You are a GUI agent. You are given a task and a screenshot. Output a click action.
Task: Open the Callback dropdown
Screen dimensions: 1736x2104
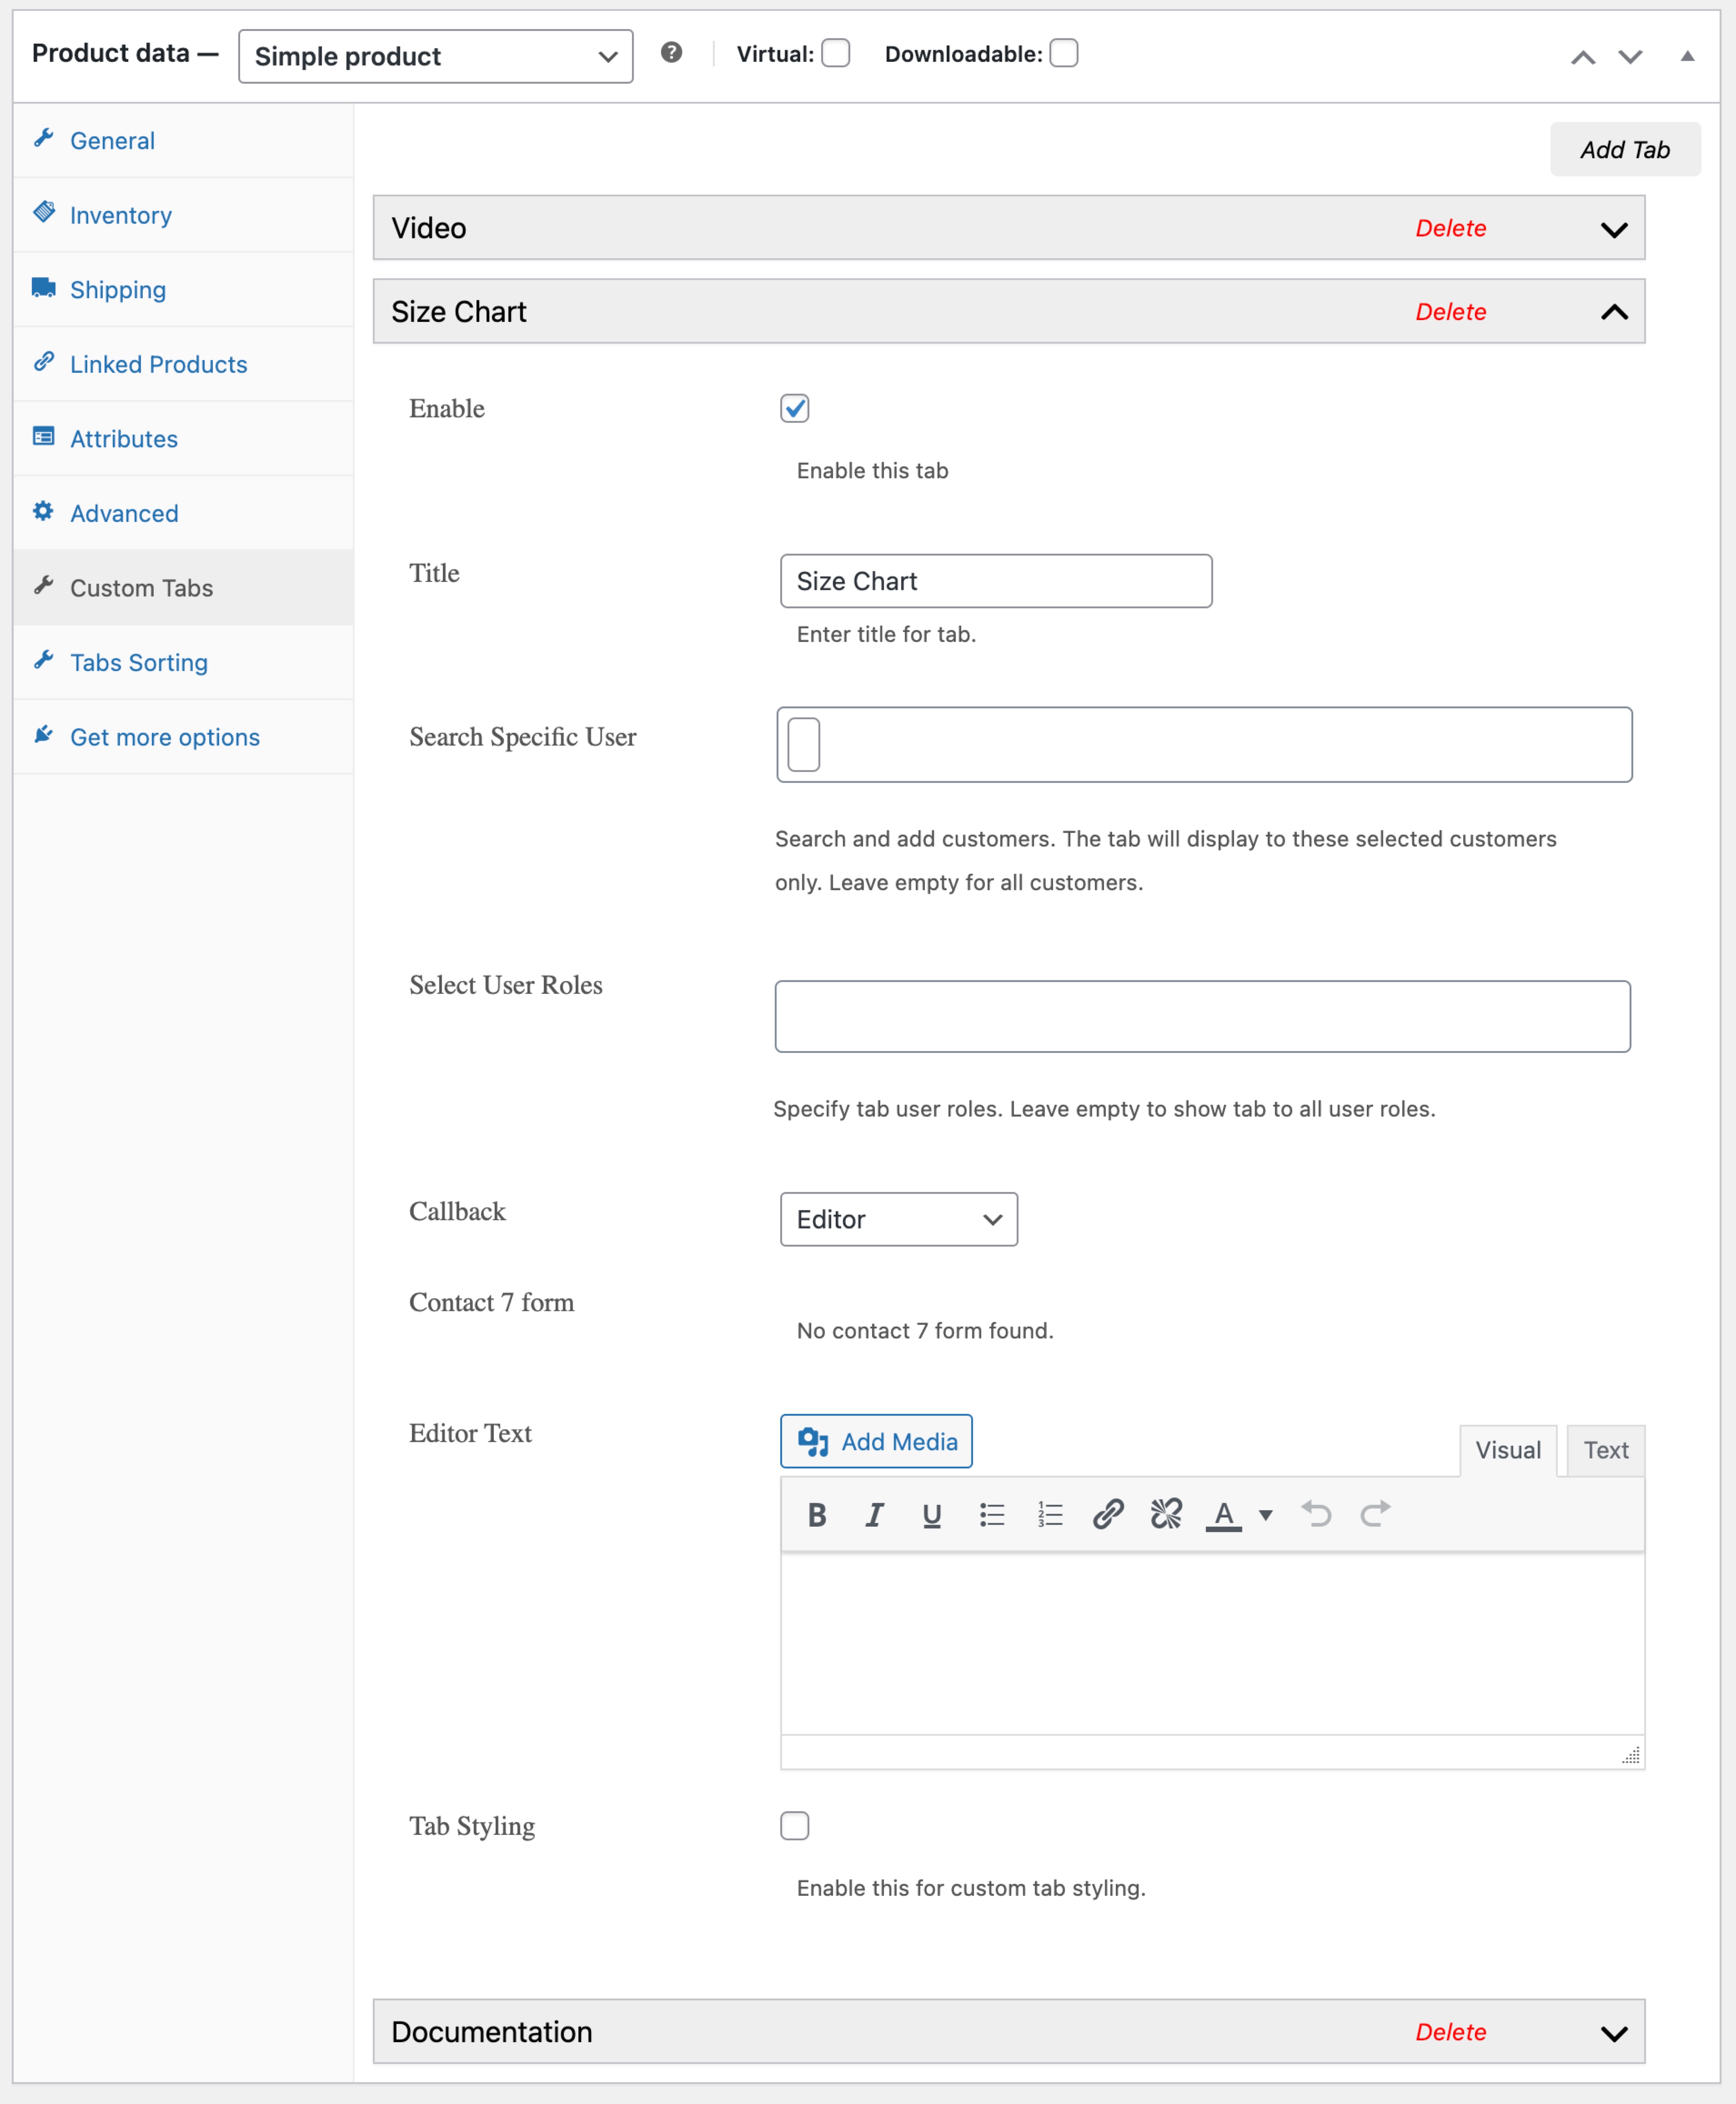tap(898, 1219)
